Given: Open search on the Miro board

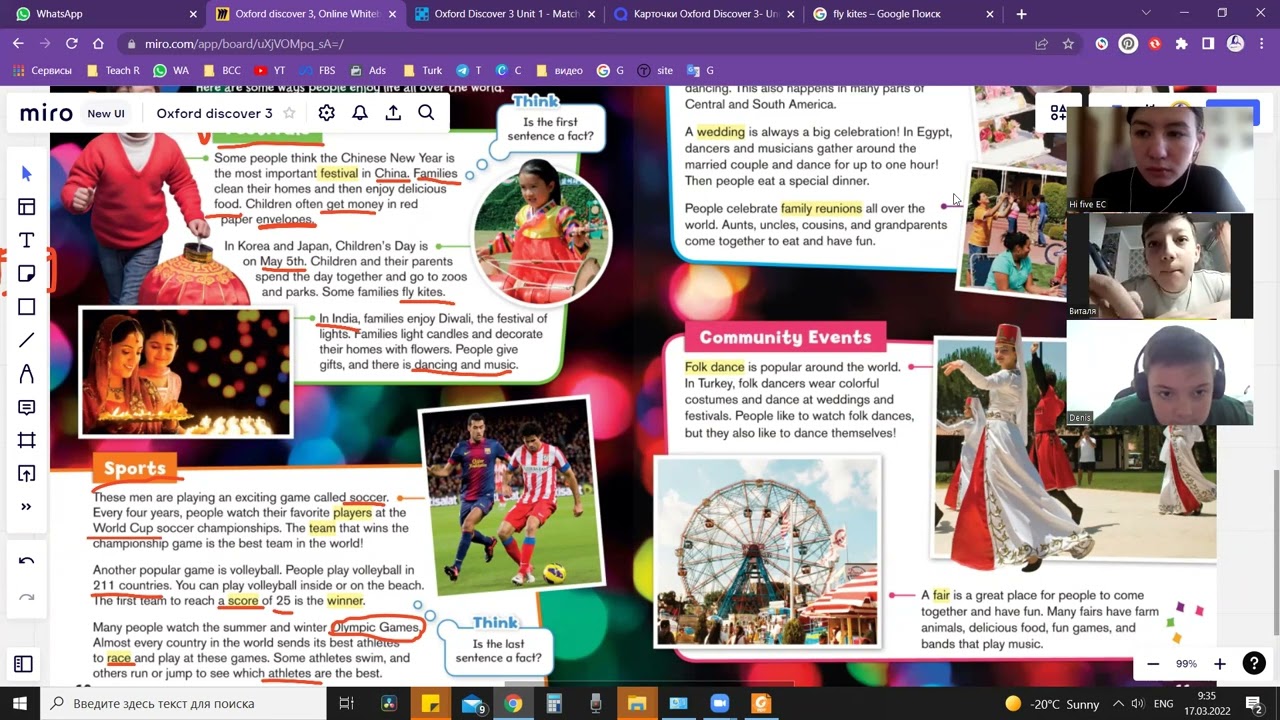Looking at the screenshot, I should pyautogui.click(x=426, y=113).
